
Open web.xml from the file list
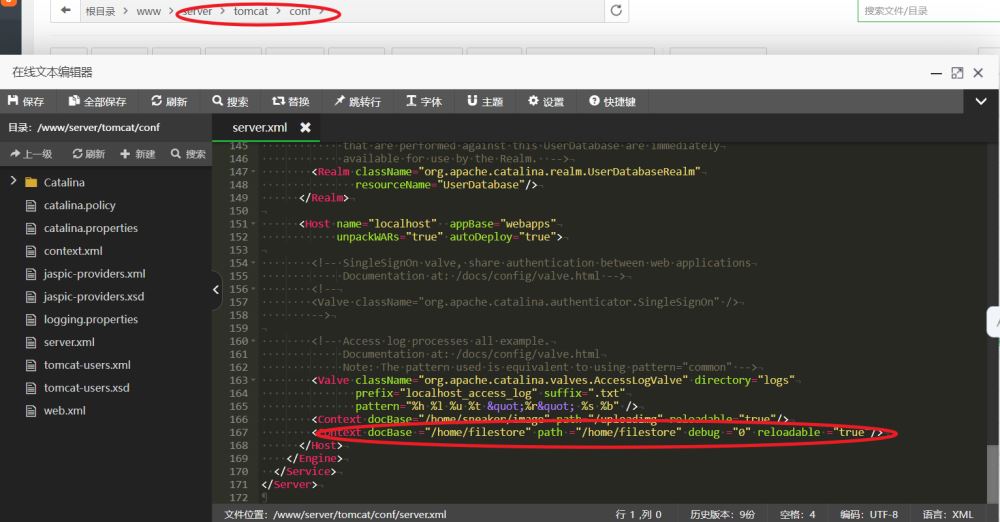(x=64, y=410)
